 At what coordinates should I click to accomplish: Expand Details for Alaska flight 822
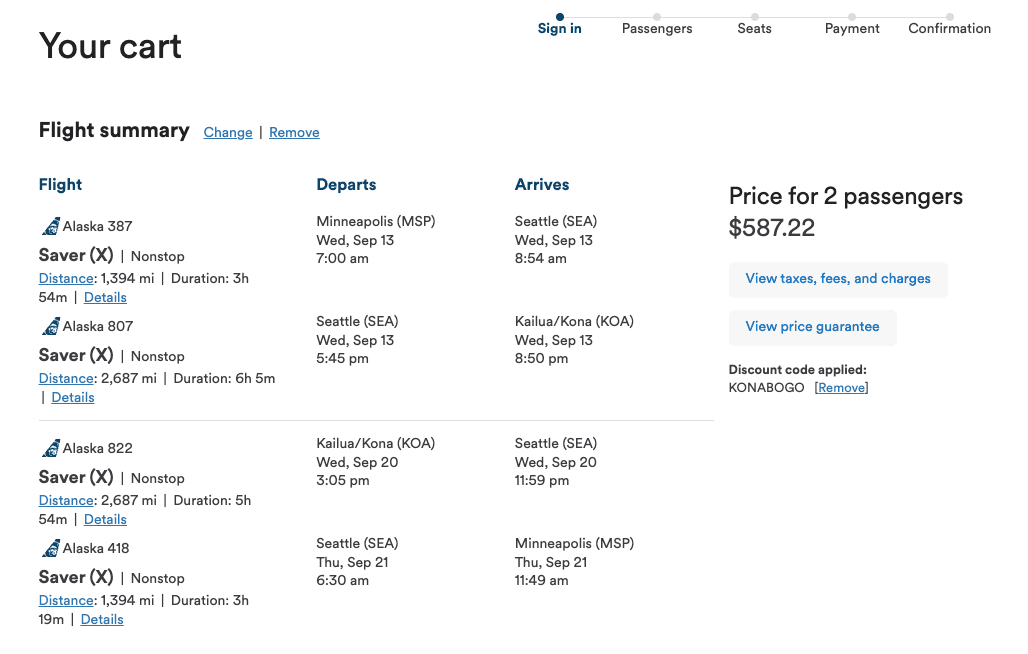coord(104,519)
